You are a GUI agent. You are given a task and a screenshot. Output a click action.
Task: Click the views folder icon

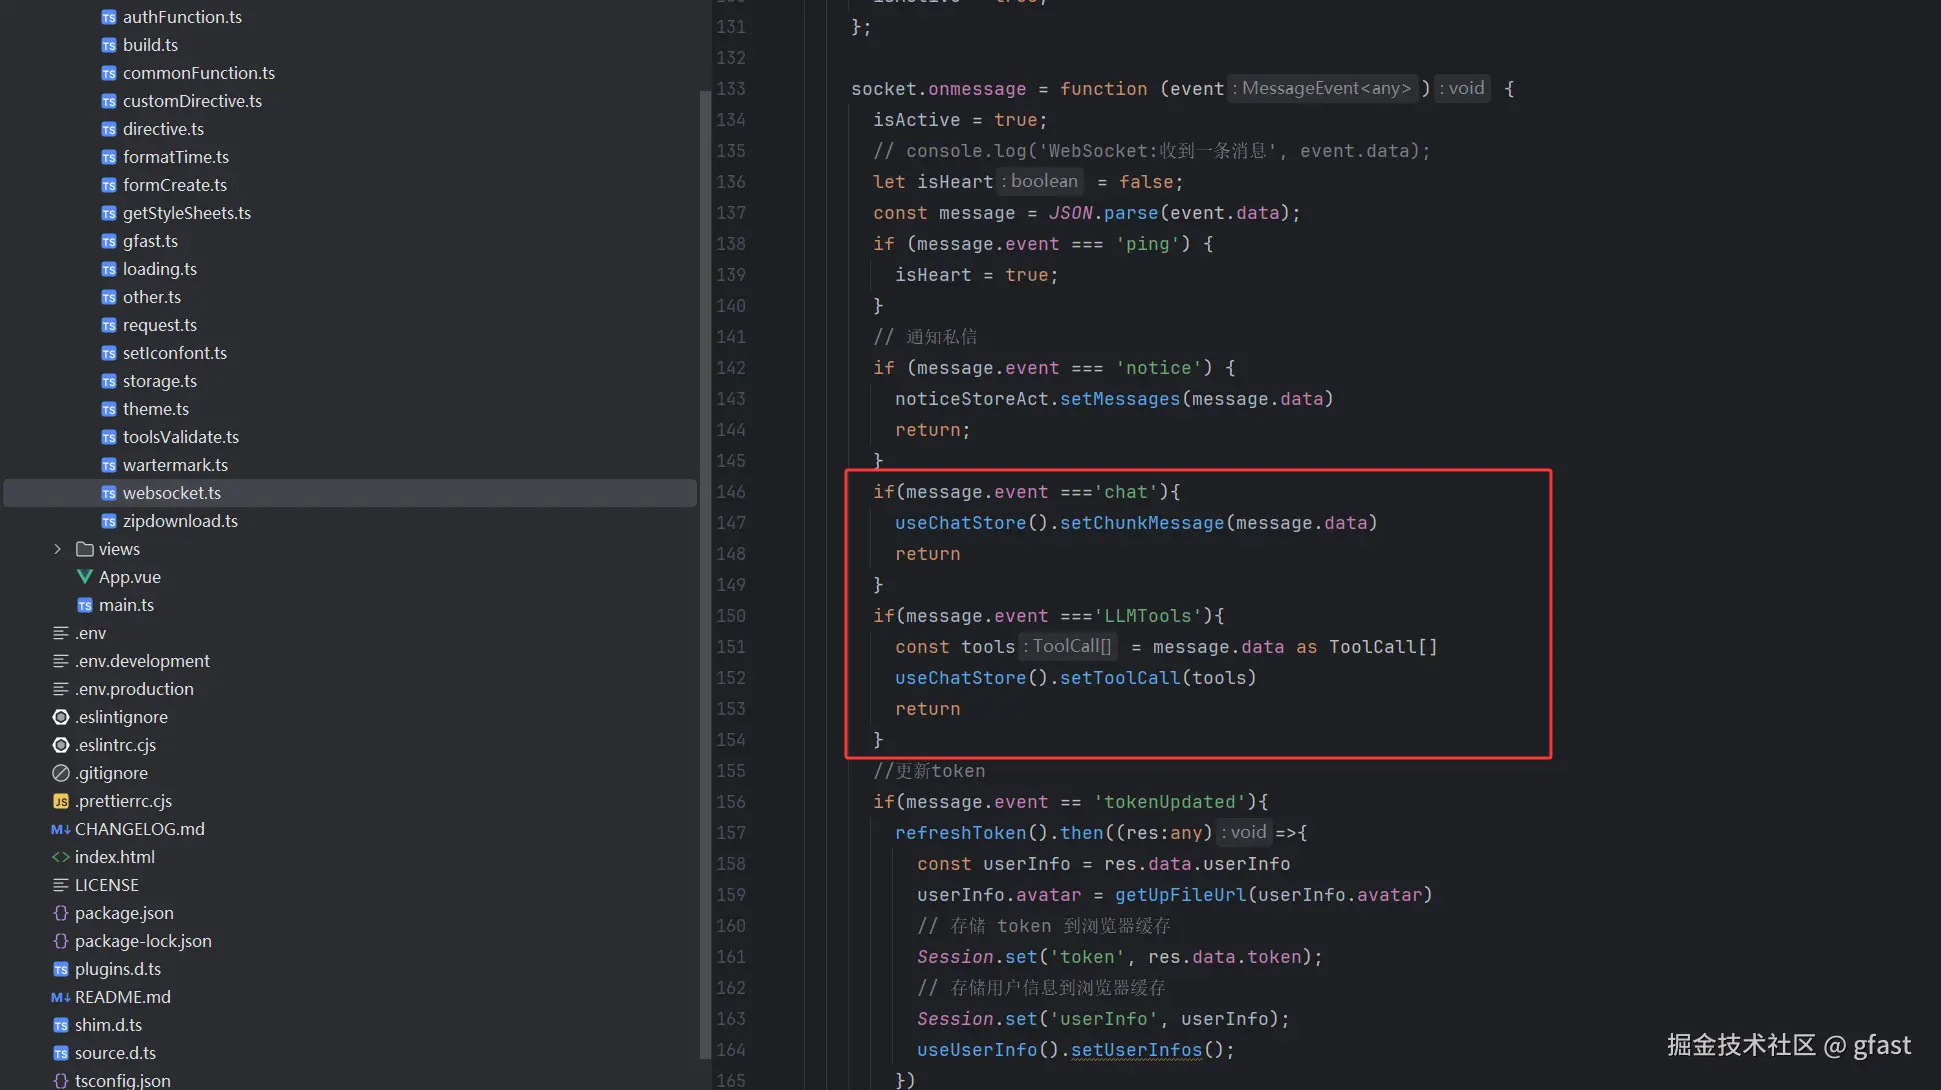point(85,549)
